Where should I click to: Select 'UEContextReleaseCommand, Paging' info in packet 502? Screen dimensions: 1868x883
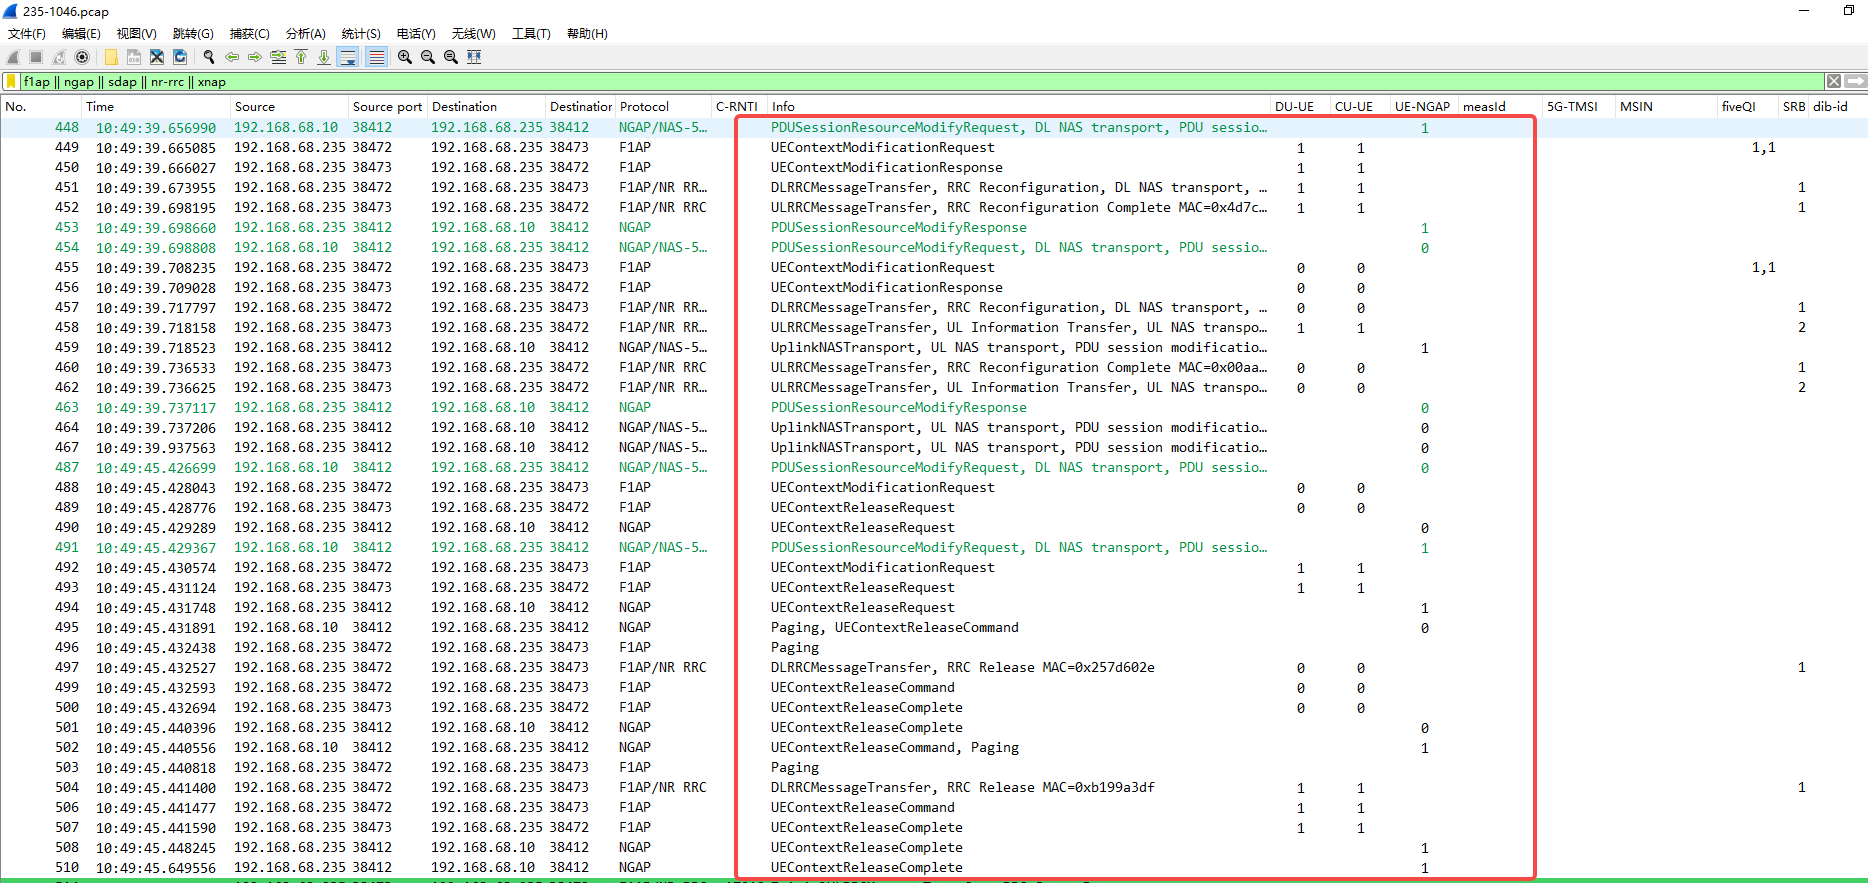pos(895,747)
